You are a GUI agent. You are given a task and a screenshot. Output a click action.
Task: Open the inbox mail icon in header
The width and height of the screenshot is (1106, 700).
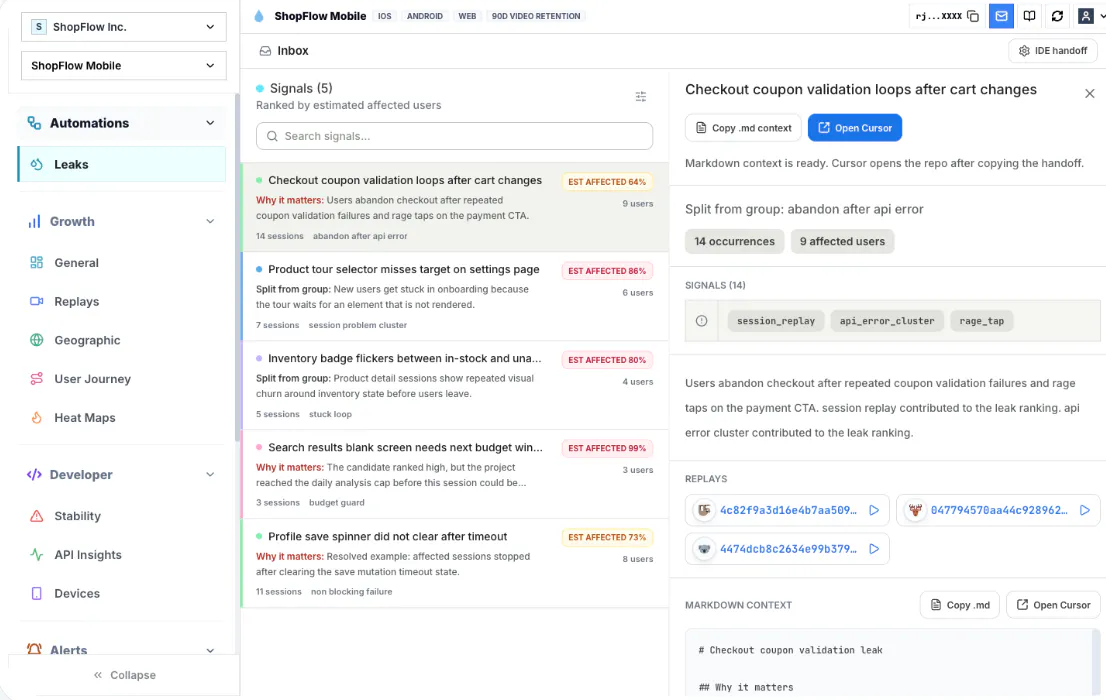point(1001,16)
